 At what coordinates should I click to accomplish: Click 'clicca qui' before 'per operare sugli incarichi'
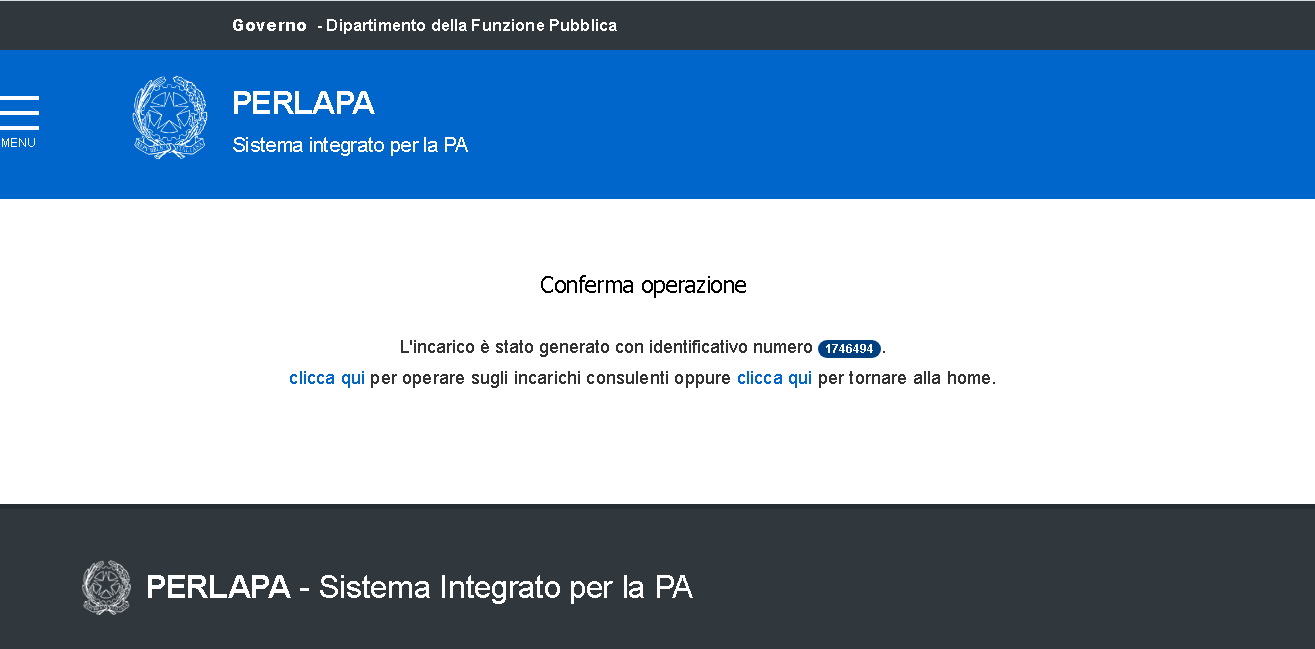pos(327,378)
